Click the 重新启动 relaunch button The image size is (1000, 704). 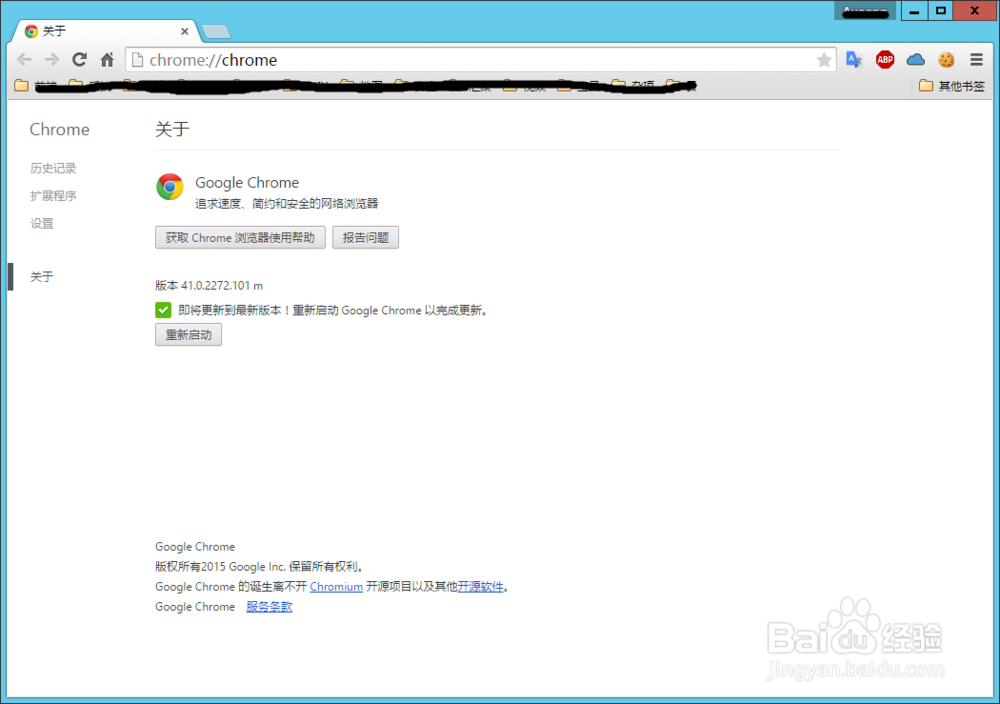[x=188, y=335]
